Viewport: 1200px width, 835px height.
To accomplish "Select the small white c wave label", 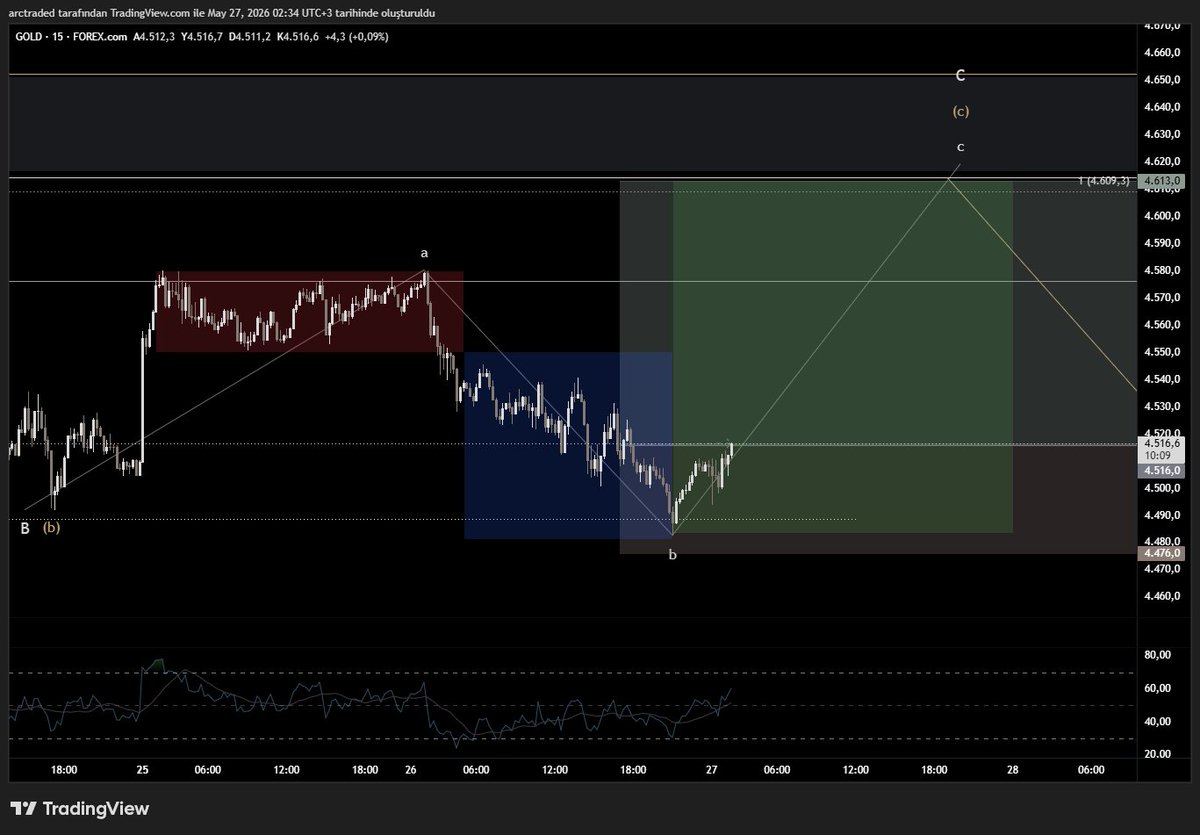I will (x=960, y=147).
